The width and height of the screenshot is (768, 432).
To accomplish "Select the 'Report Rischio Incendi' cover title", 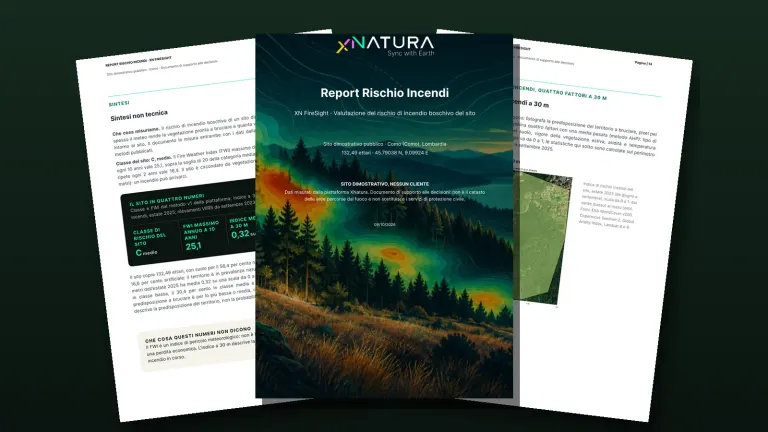I will [x=384, y=93].
